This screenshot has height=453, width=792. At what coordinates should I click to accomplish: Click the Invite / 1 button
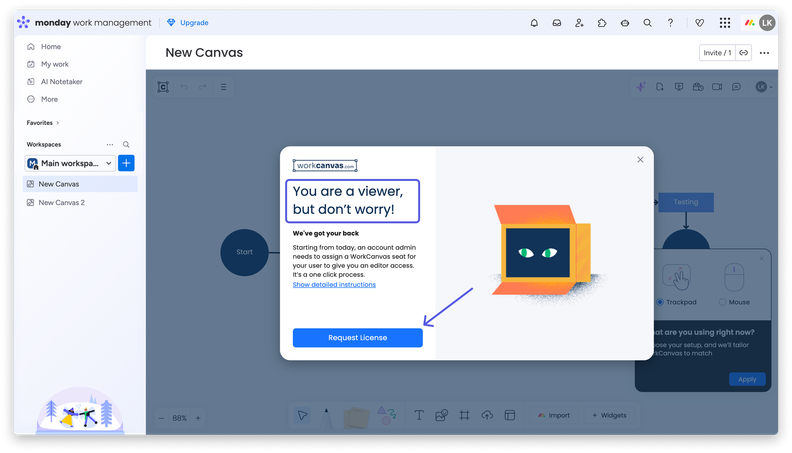717,53
